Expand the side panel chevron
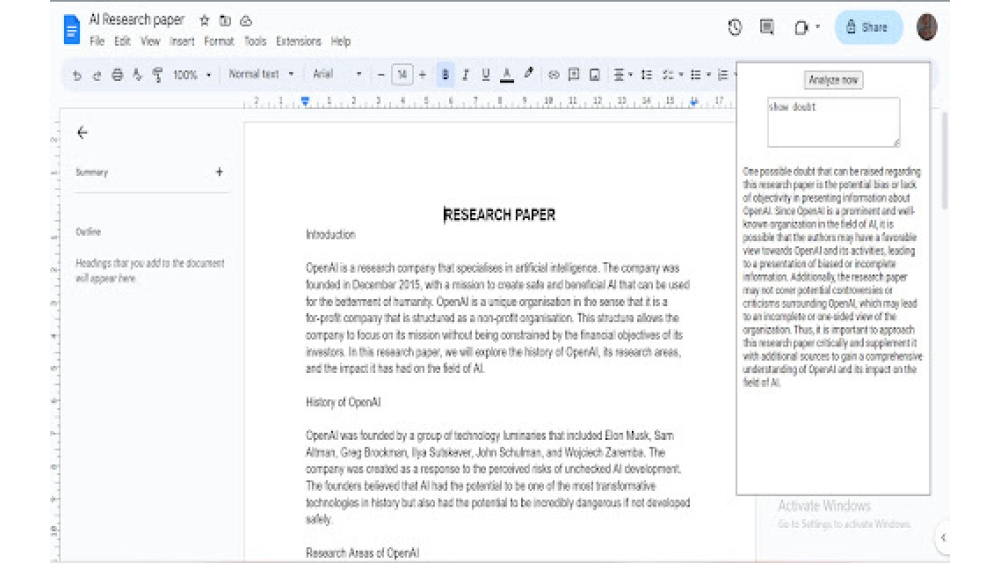Screen dimensions: 1000x563 coord(943,537)
